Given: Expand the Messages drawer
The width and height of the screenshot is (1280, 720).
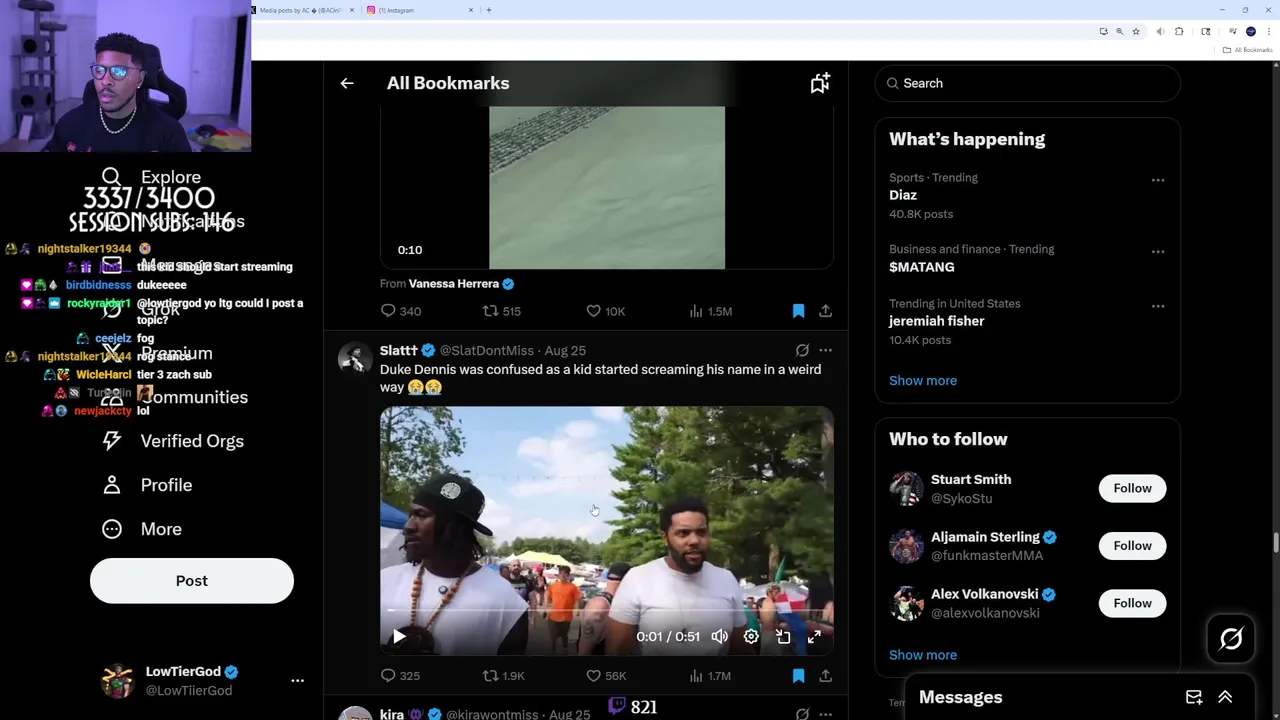Looking at the screenshot, I should tap(1225, 697).
